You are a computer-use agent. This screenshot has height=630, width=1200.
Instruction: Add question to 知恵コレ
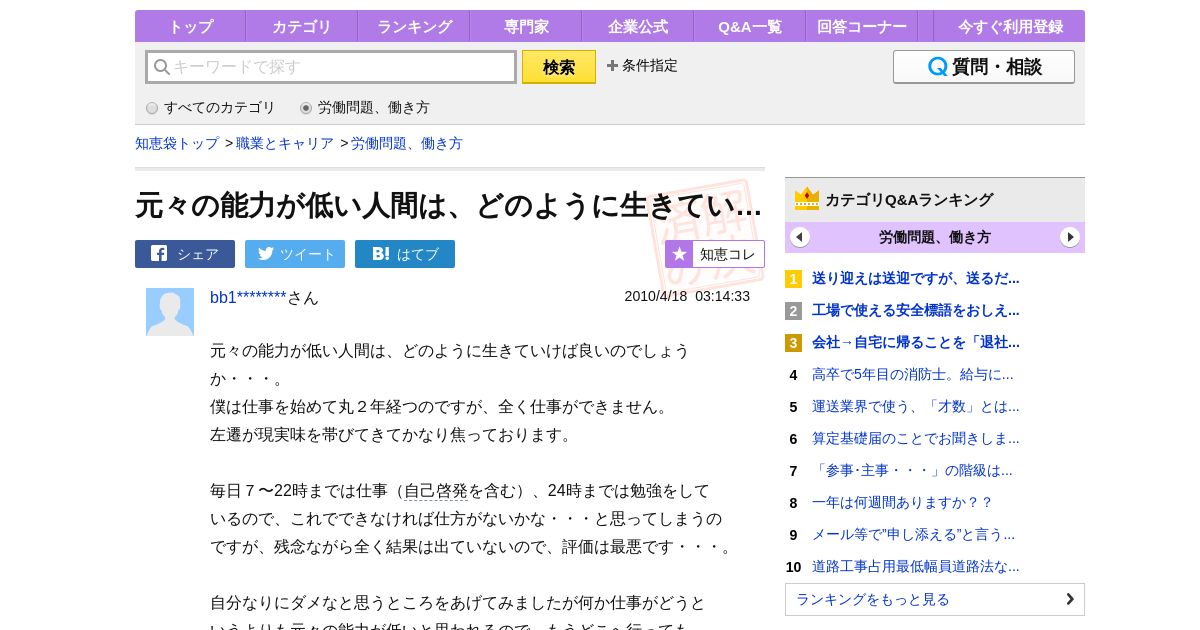pos(715,254)
